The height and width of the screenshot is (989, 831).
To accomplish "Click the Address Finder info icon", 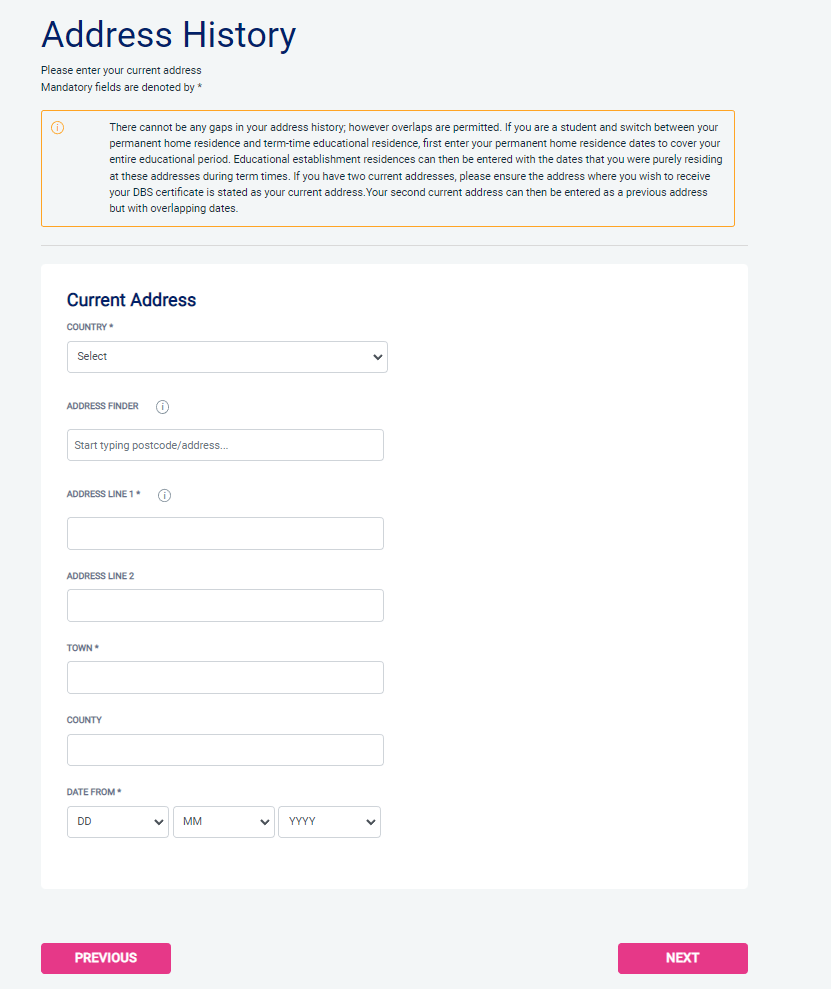I will coord(162,407).
